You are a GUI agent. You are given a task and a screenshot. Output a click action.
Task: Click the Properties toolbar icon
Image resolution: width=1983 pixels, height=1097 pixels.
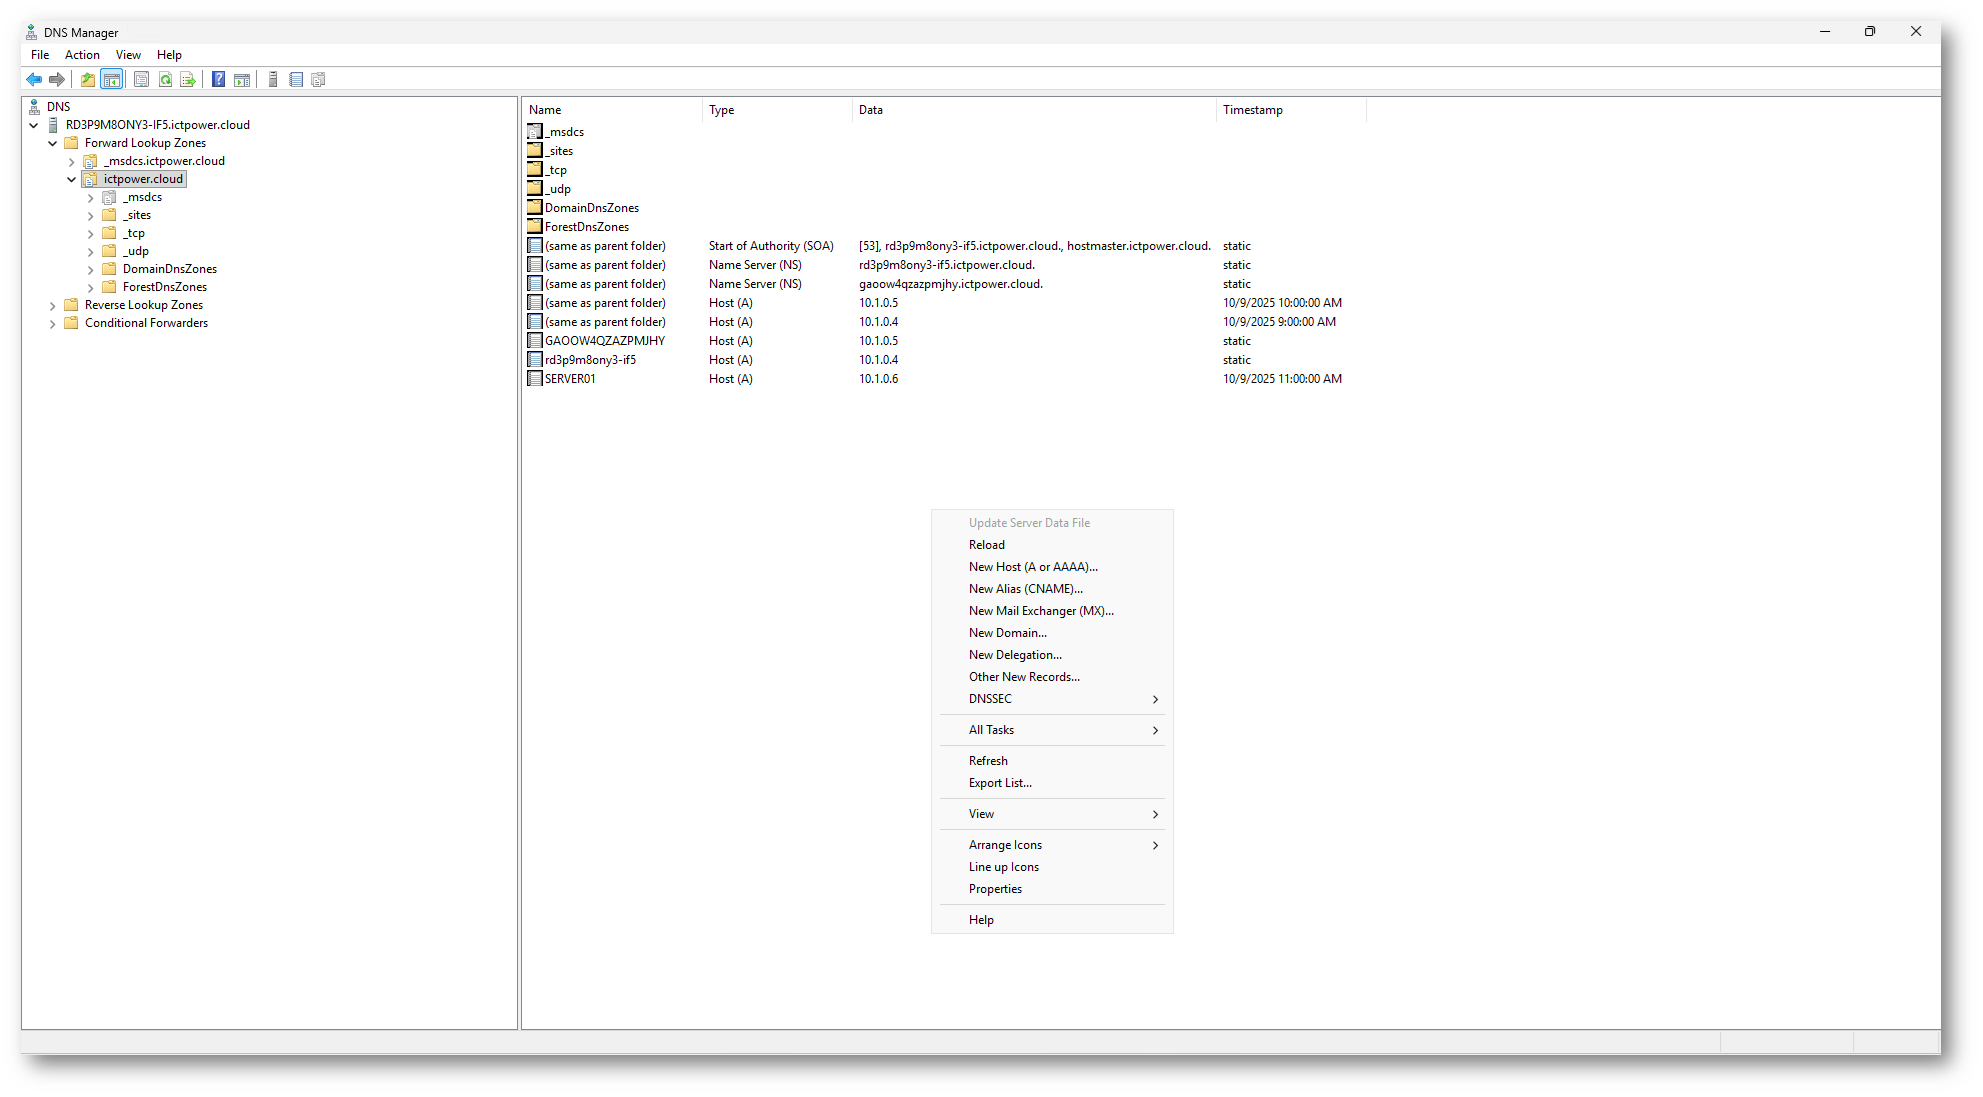[x=141, y=80]
